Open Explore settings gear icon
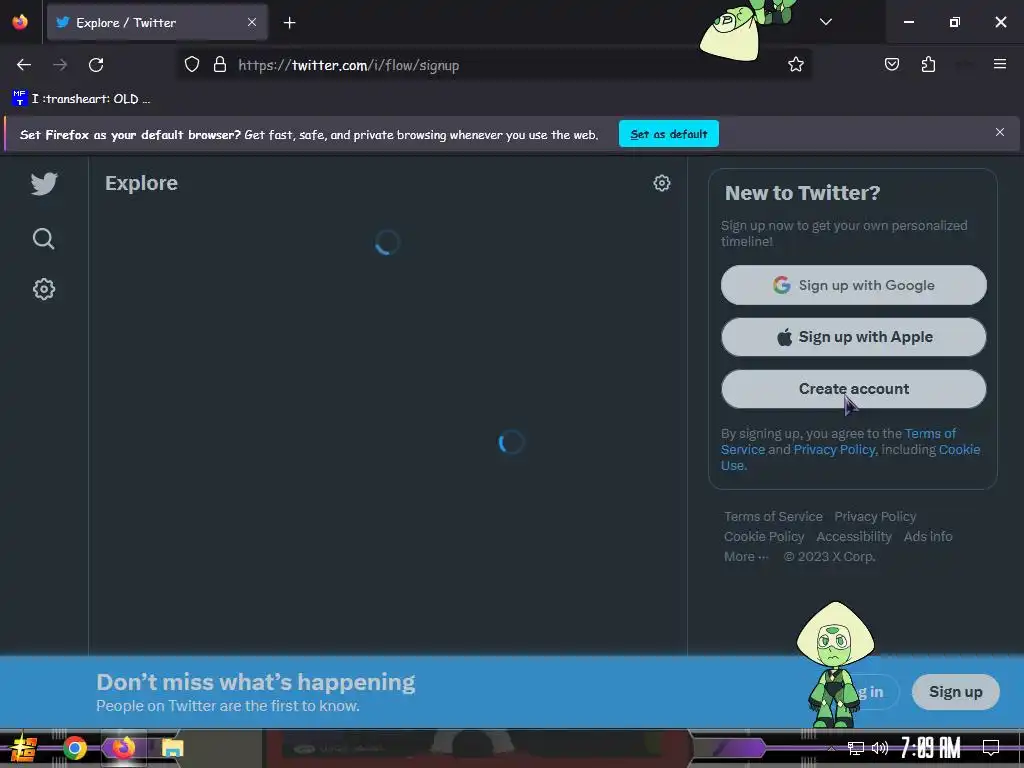Screen dimensions: 1024x768 click(662, 183)
